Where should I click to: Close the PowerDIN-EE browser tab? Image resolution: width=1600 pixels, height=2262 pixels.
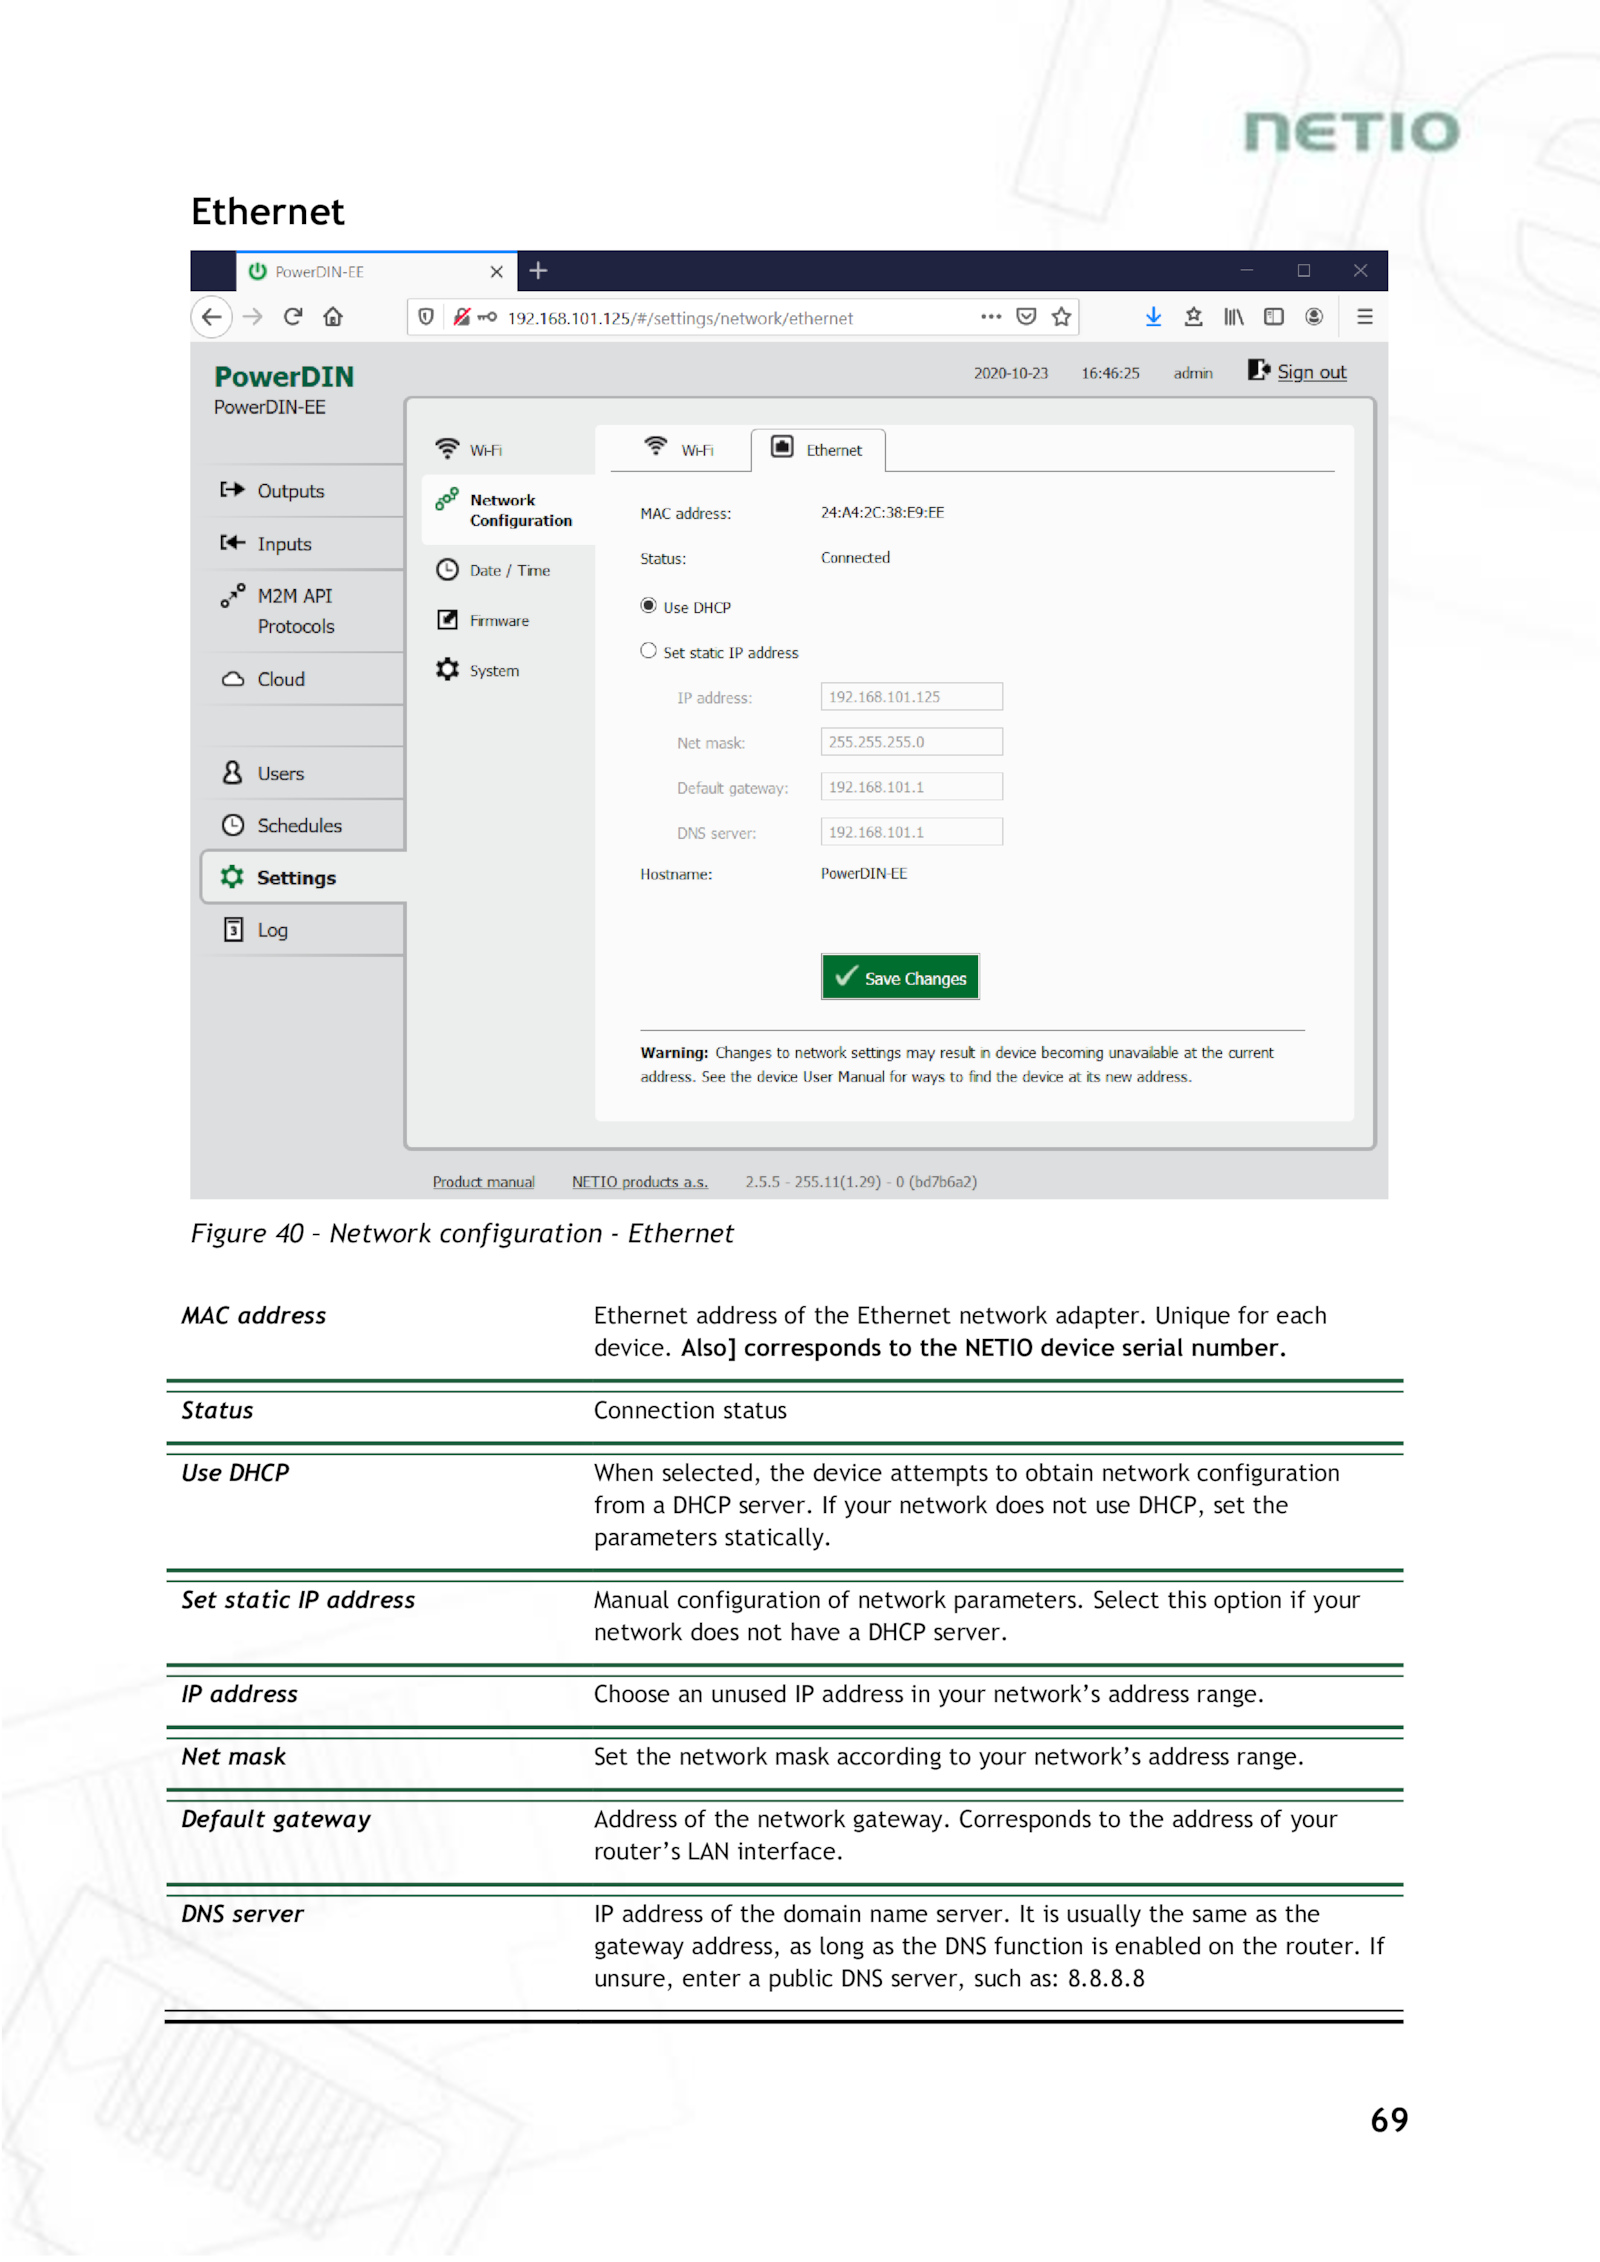pos(496,272)
